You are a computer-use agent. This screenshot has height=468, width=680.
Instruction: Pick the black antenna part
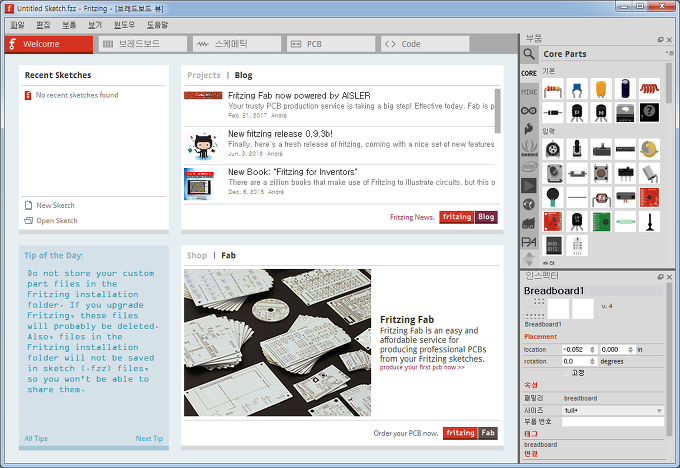(x=649, y=221)
